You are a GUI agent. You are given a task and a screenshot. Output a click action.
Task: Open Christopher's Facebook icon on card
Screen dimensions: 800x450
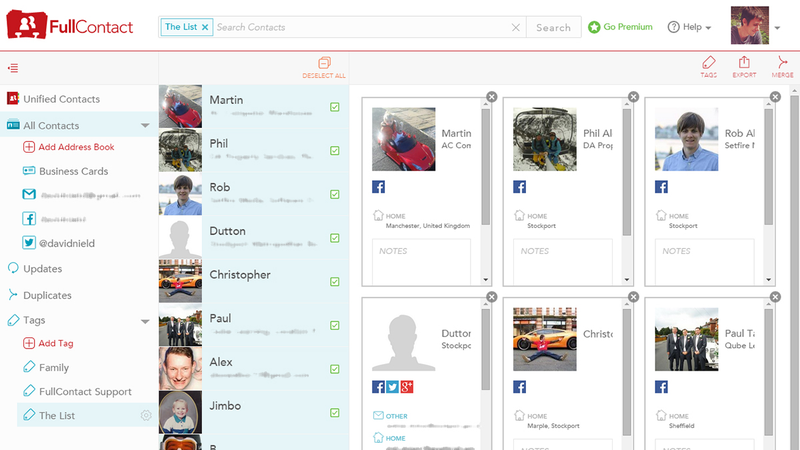[519, 387]
